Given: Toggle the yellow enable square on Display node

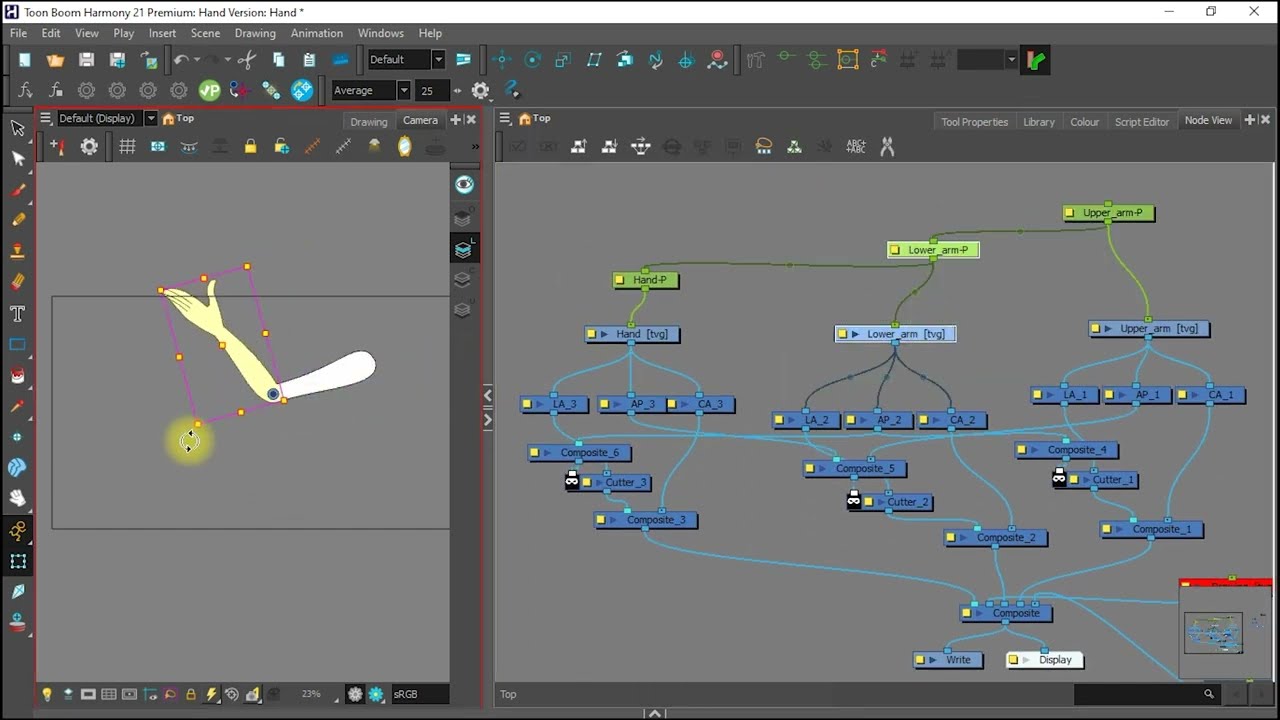Looking at the screenshot, I should pyautogui.click(x=1013, y=660).
